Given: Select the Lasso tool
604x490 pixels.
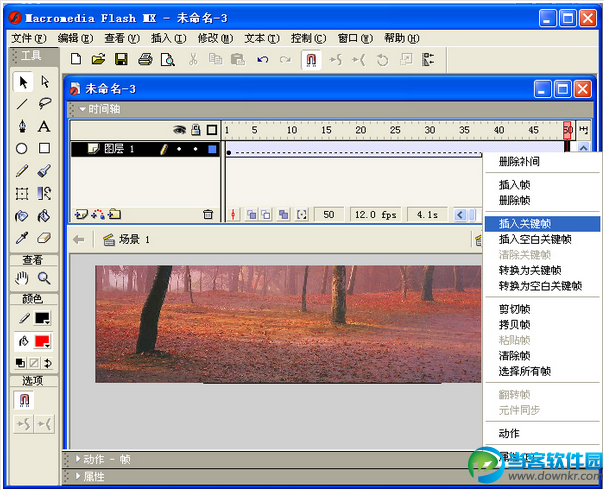Looking at the screenshot, I should click(x=45, y=104).
